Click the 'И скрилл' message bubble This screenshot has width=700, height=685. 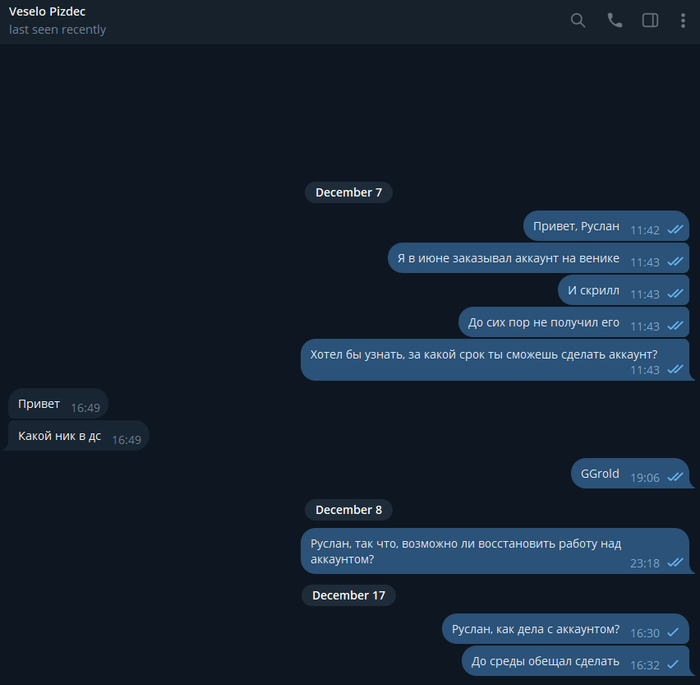click(x=623, y=290)
